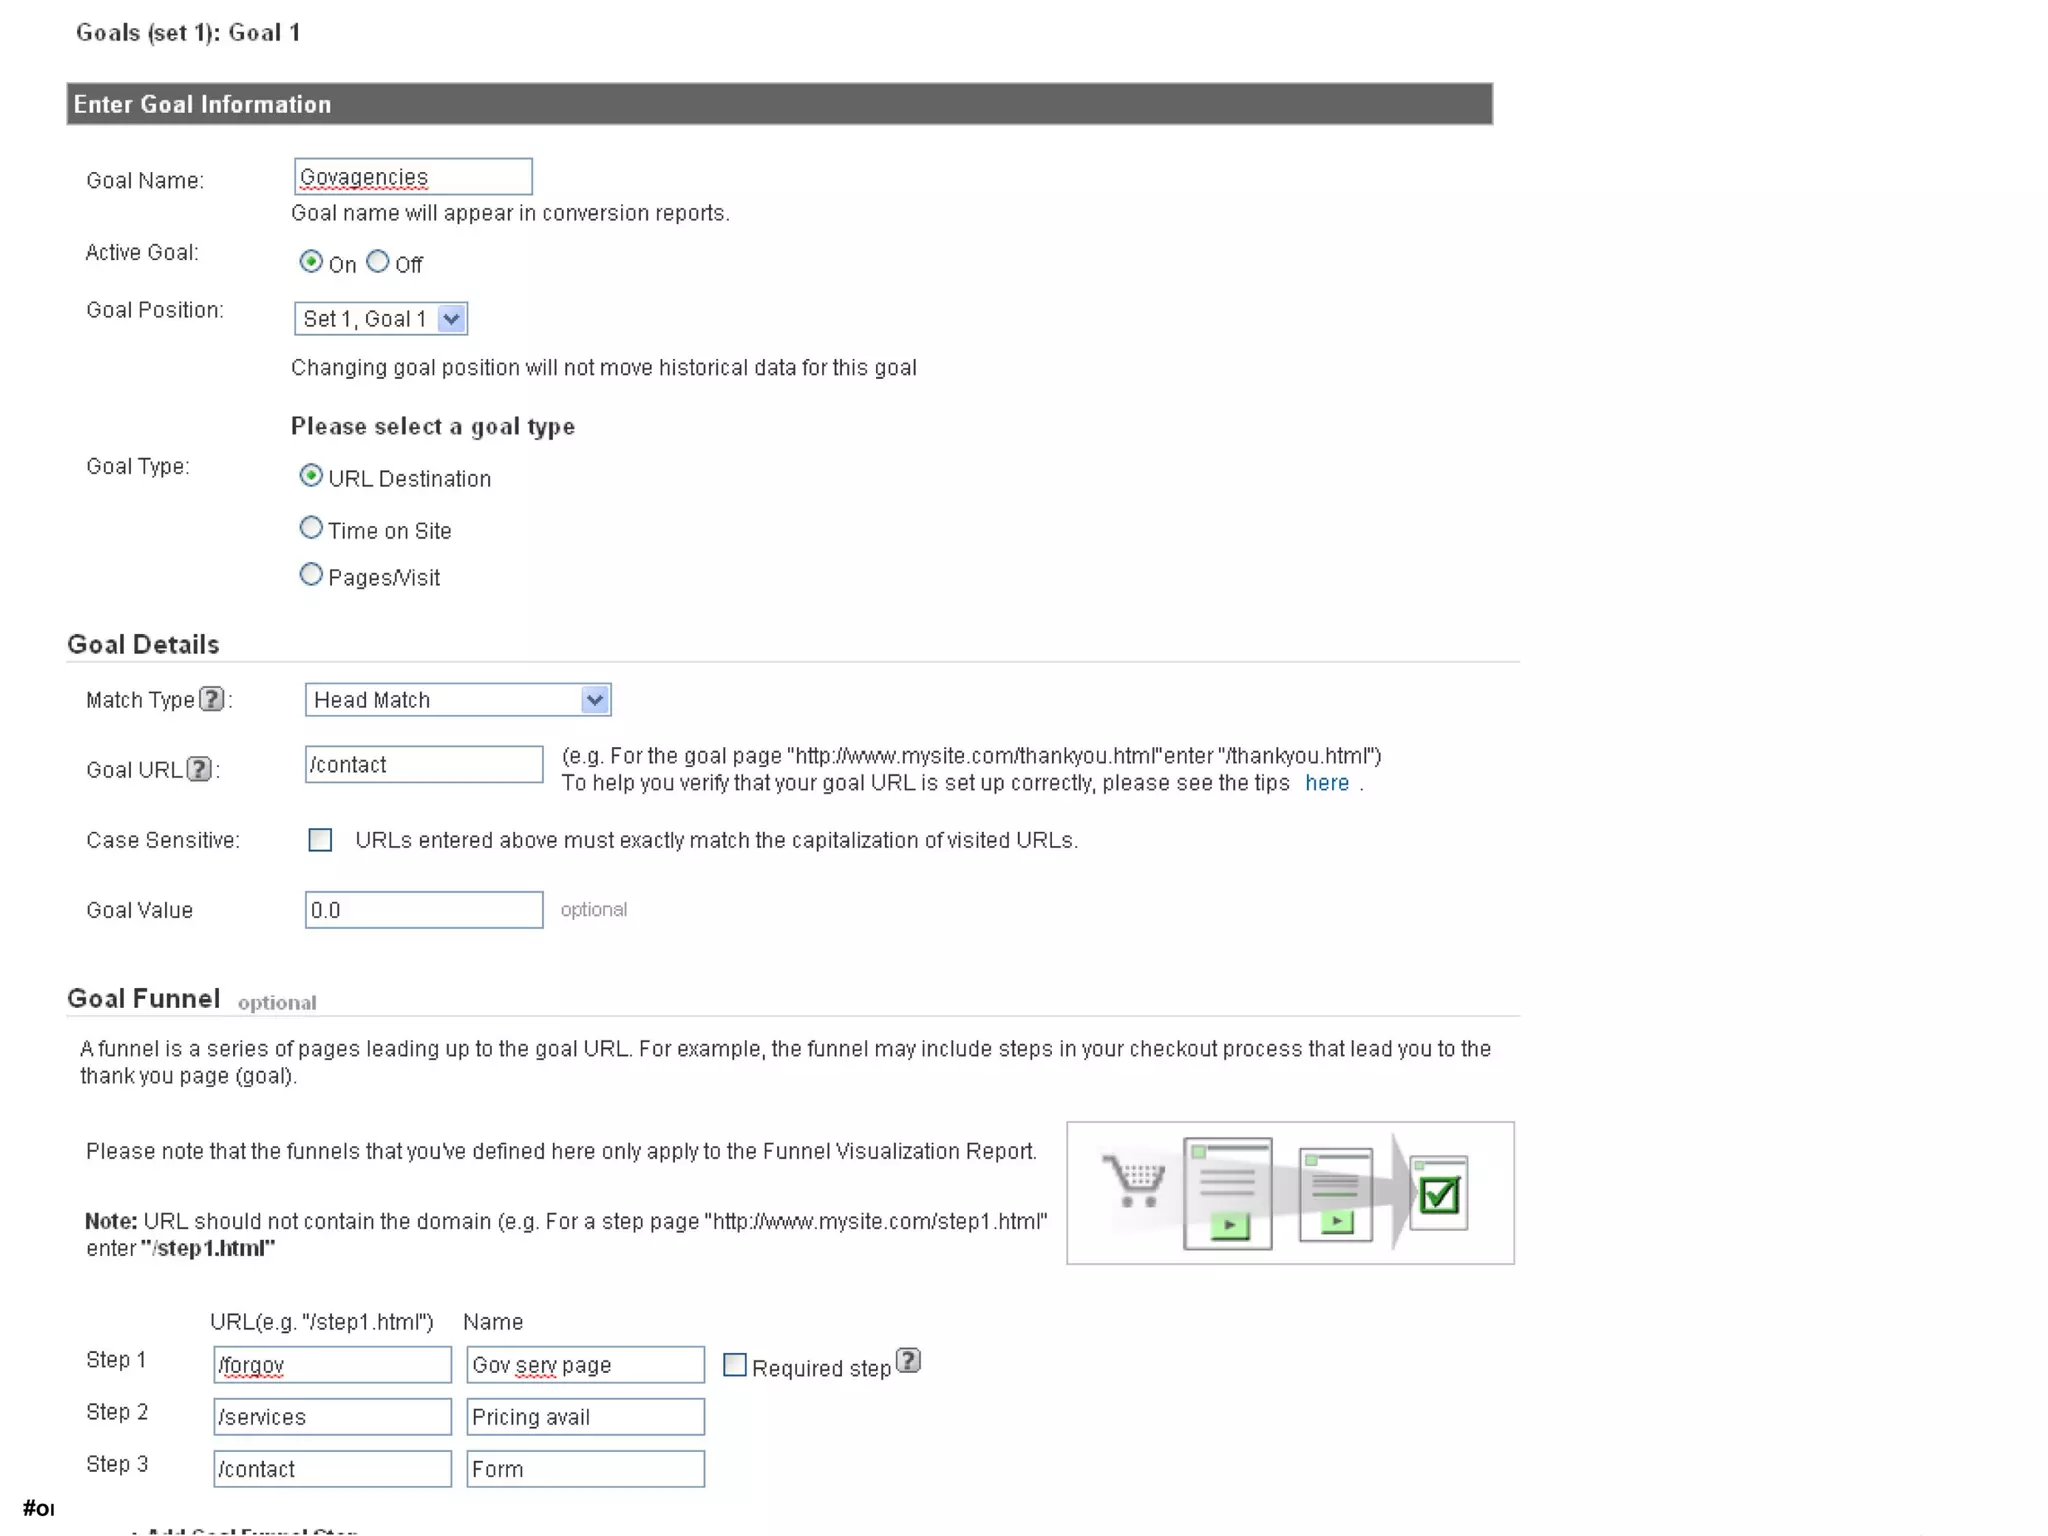
Task: Click the Step 1 URL field
Action: tap(331, 1365)
